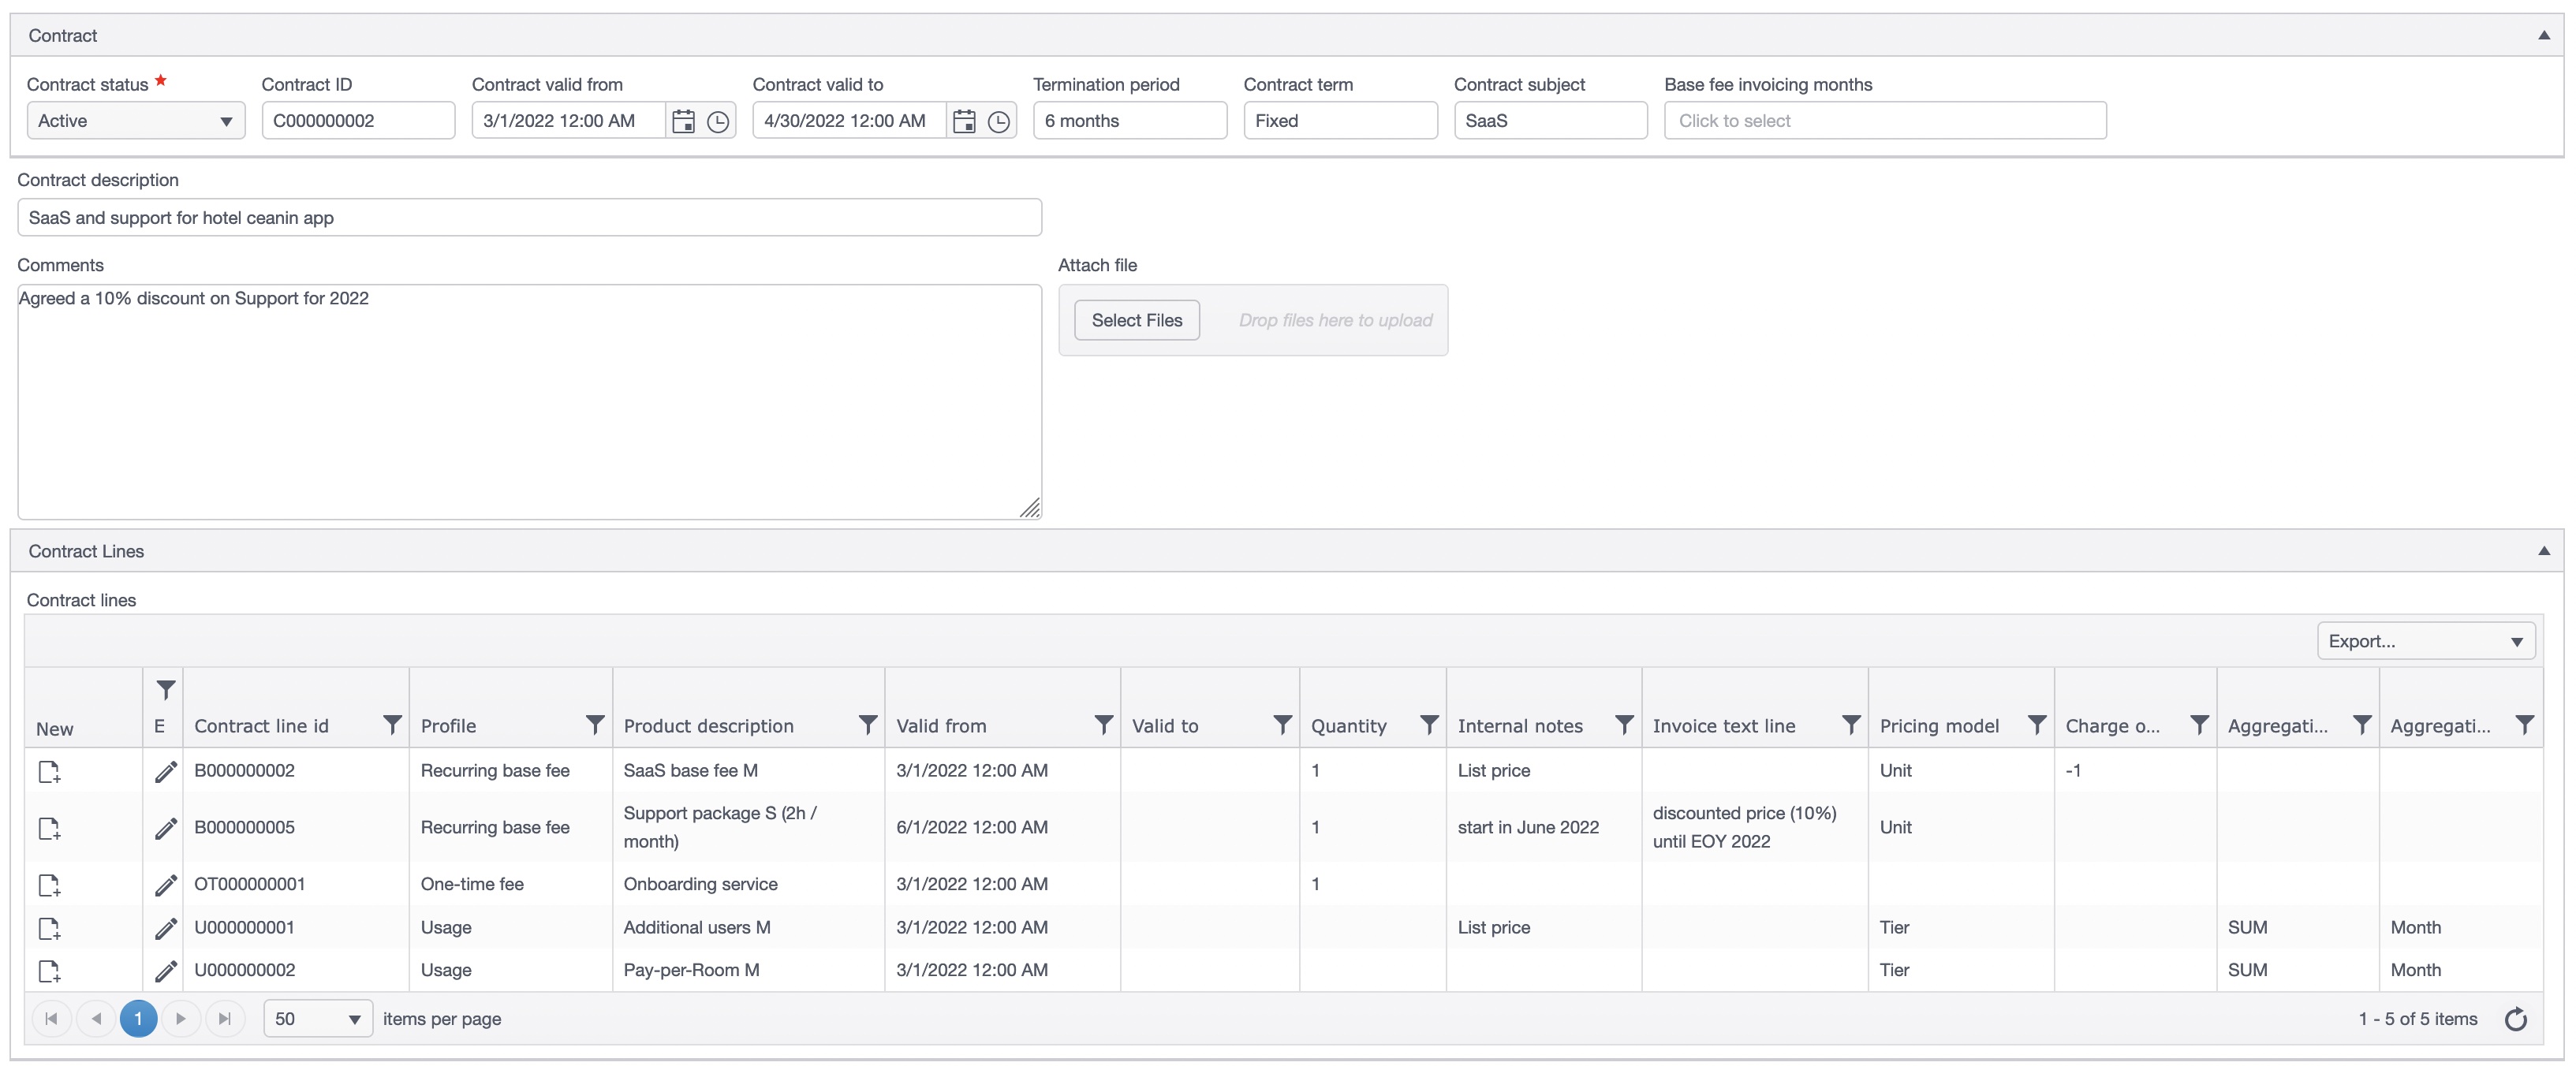Open calendar picker for Contract valid from

(683, 121)
